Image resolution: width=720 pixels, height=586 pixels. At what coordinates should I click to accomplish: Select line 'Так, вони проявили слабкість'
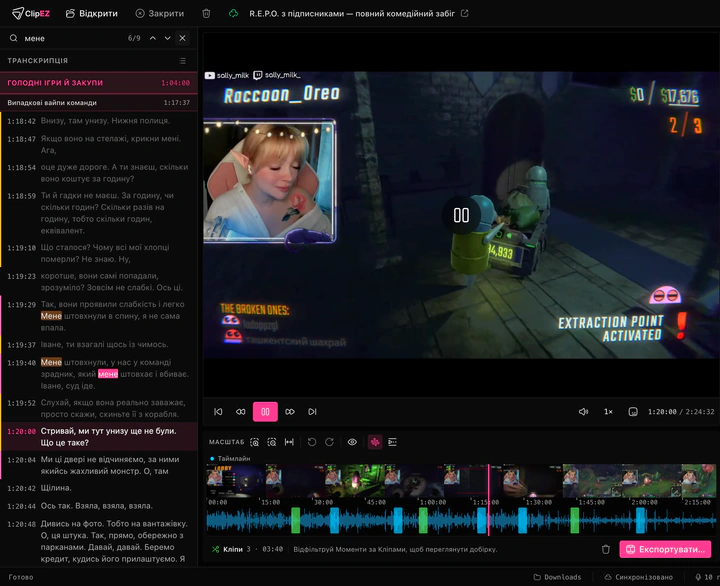99,316
